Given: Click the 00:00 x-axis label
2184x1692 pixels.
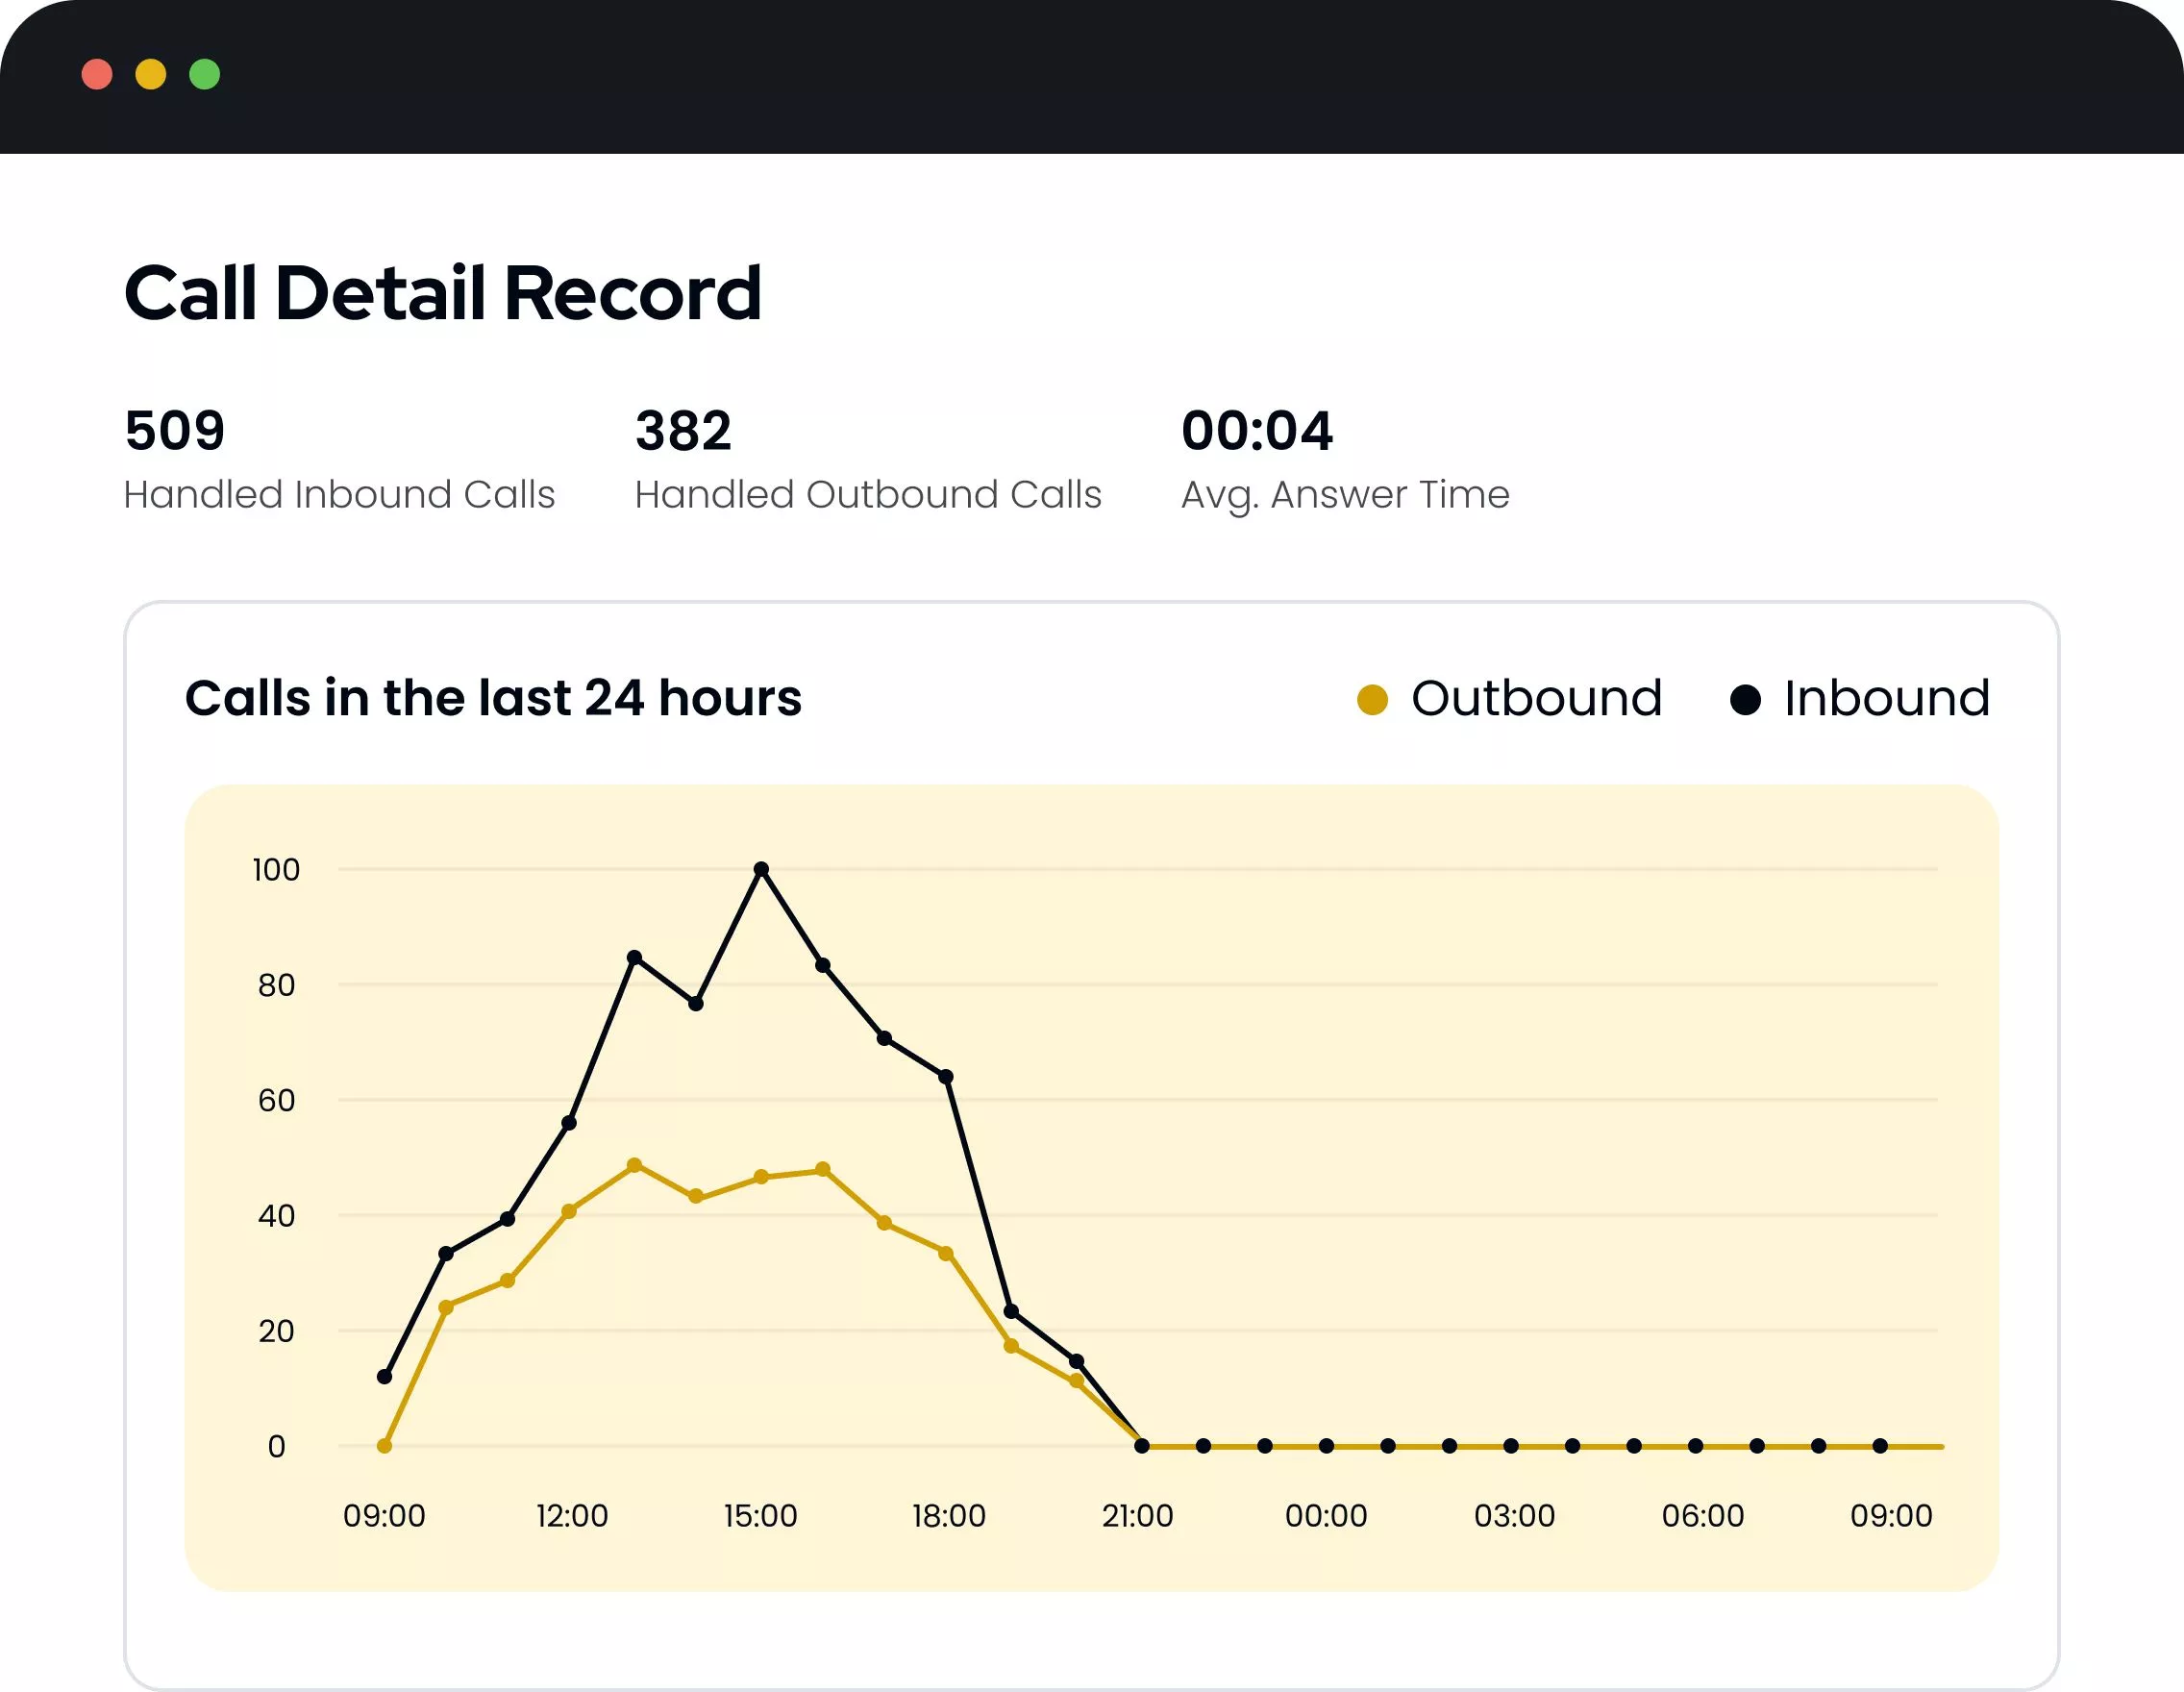Looking at the screenshot, I should point(1326,1516).
